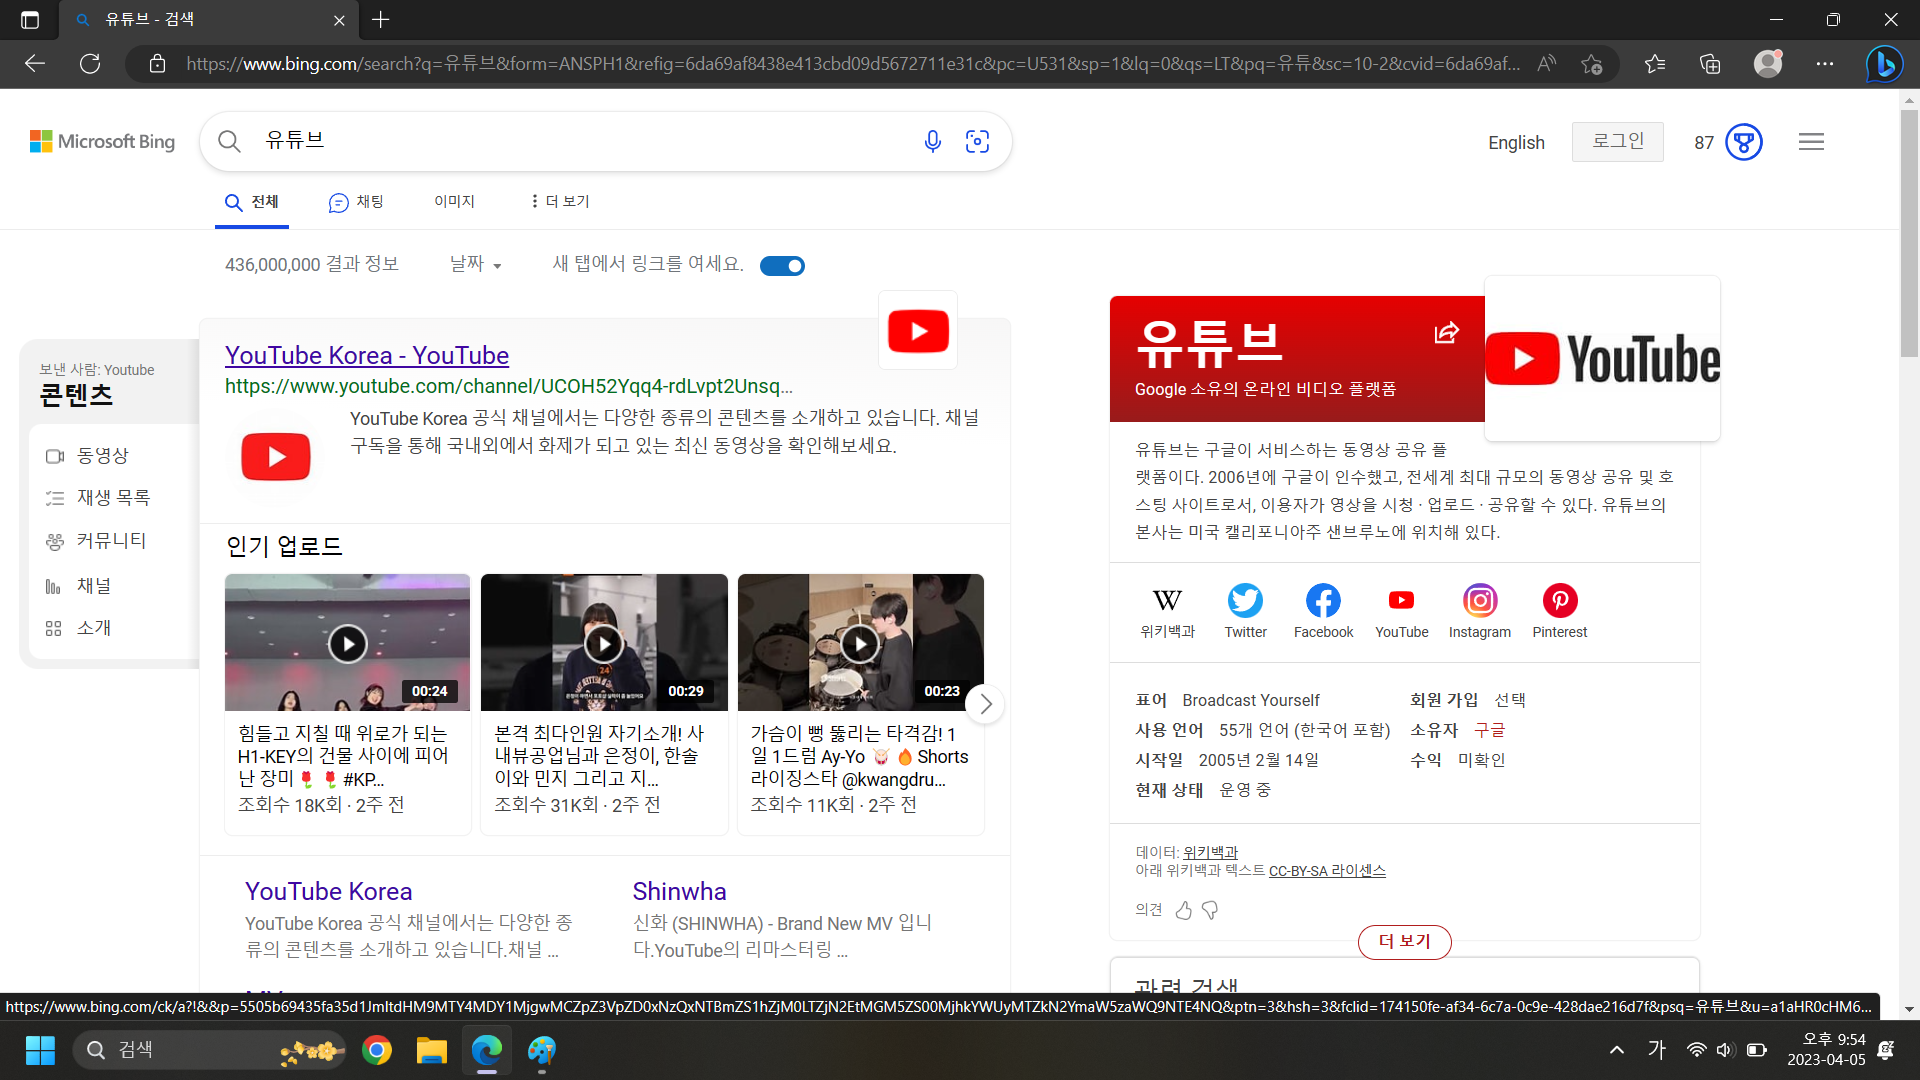
Task: Click the Microsoft Bing logo
Action: pos(102,142)
